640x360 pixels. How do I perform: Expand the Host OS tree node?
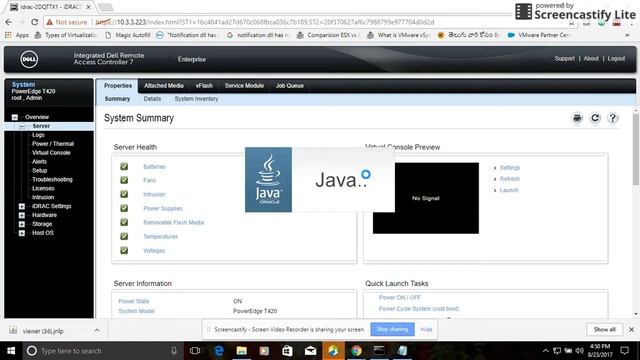coord(22,233)
